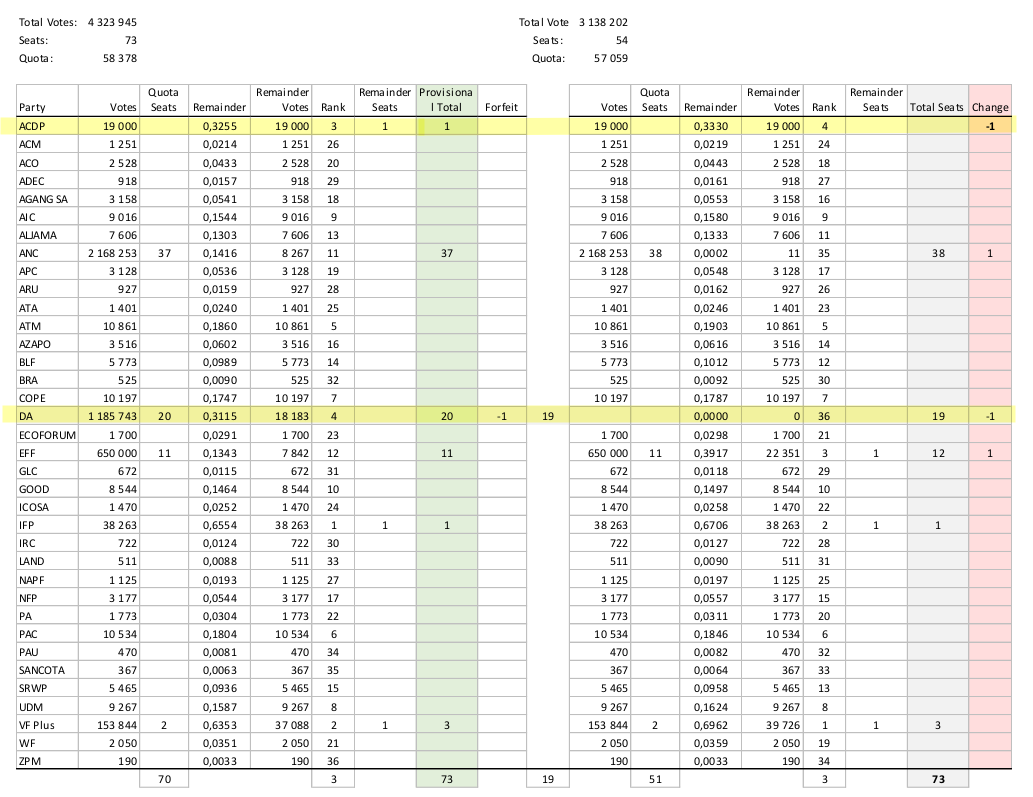Viewport: 1033px width, 797px height.
Task: Click EFF remainder value 0,3917
Action: 710,453
